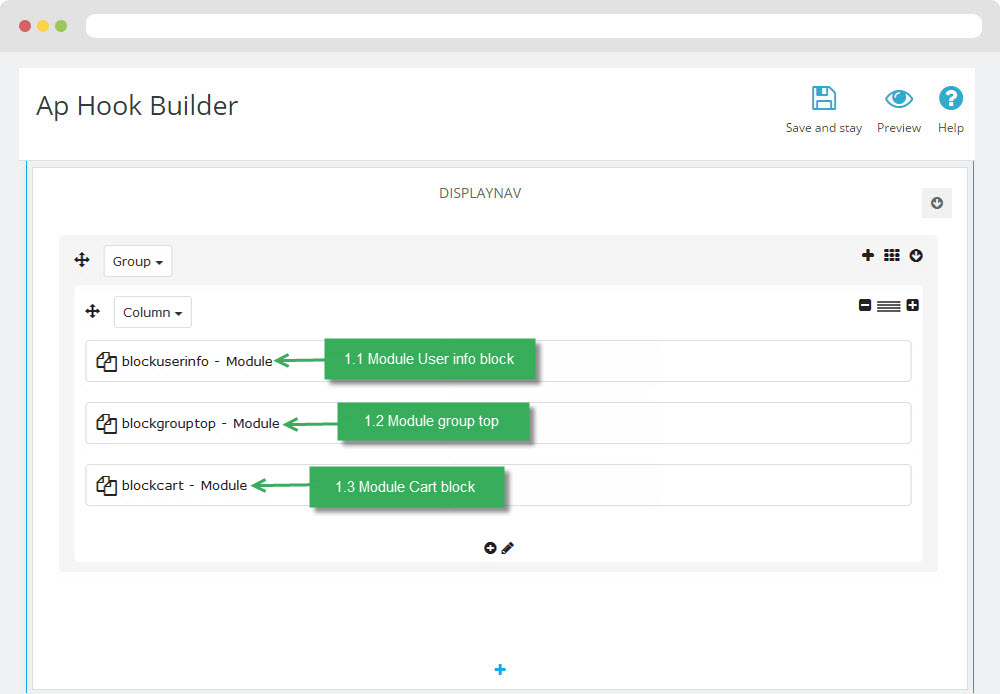Click the copy icon of the blockuserinfo module

pyautogui.click(x=107, y=361)
